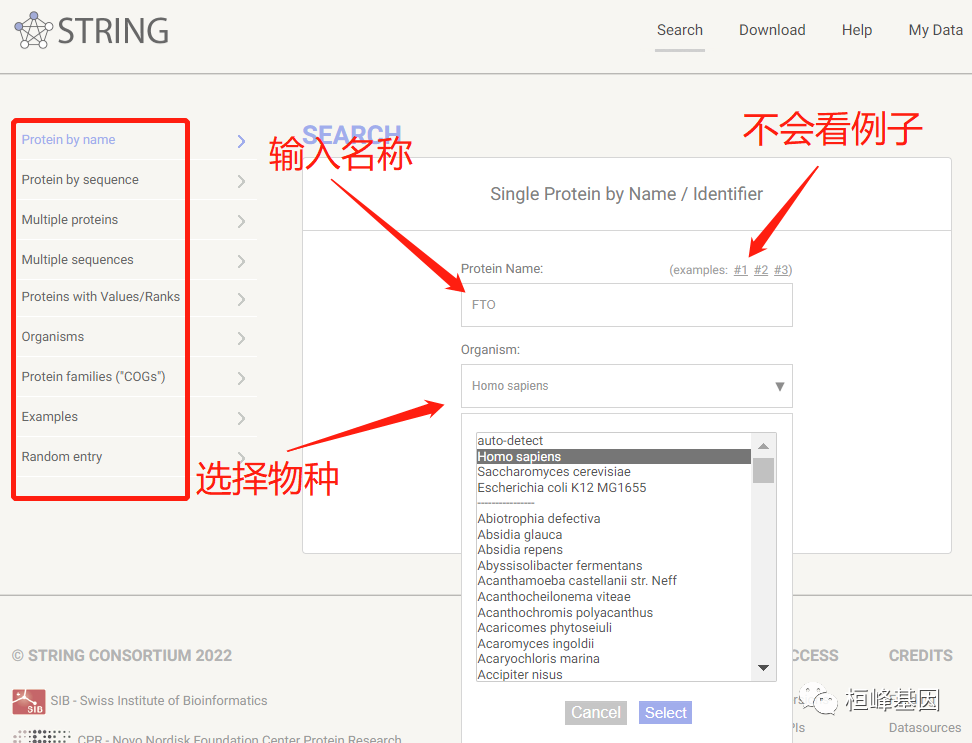Select Escherichia coli K12 MG1655
Viewport: 972px width, 743px height.
pos(614,488)
